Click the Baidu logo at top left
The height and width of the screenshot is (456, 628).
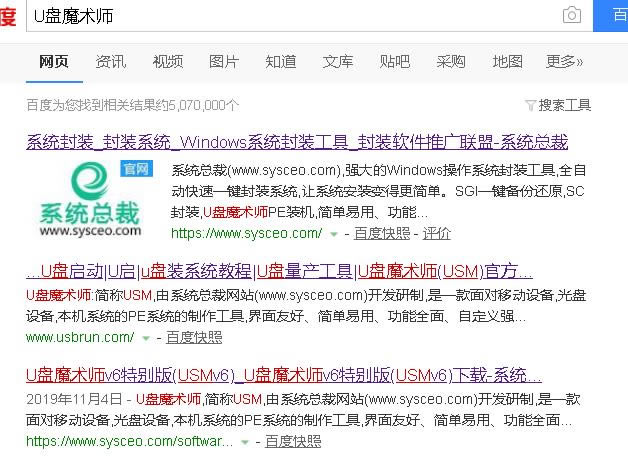8,14
